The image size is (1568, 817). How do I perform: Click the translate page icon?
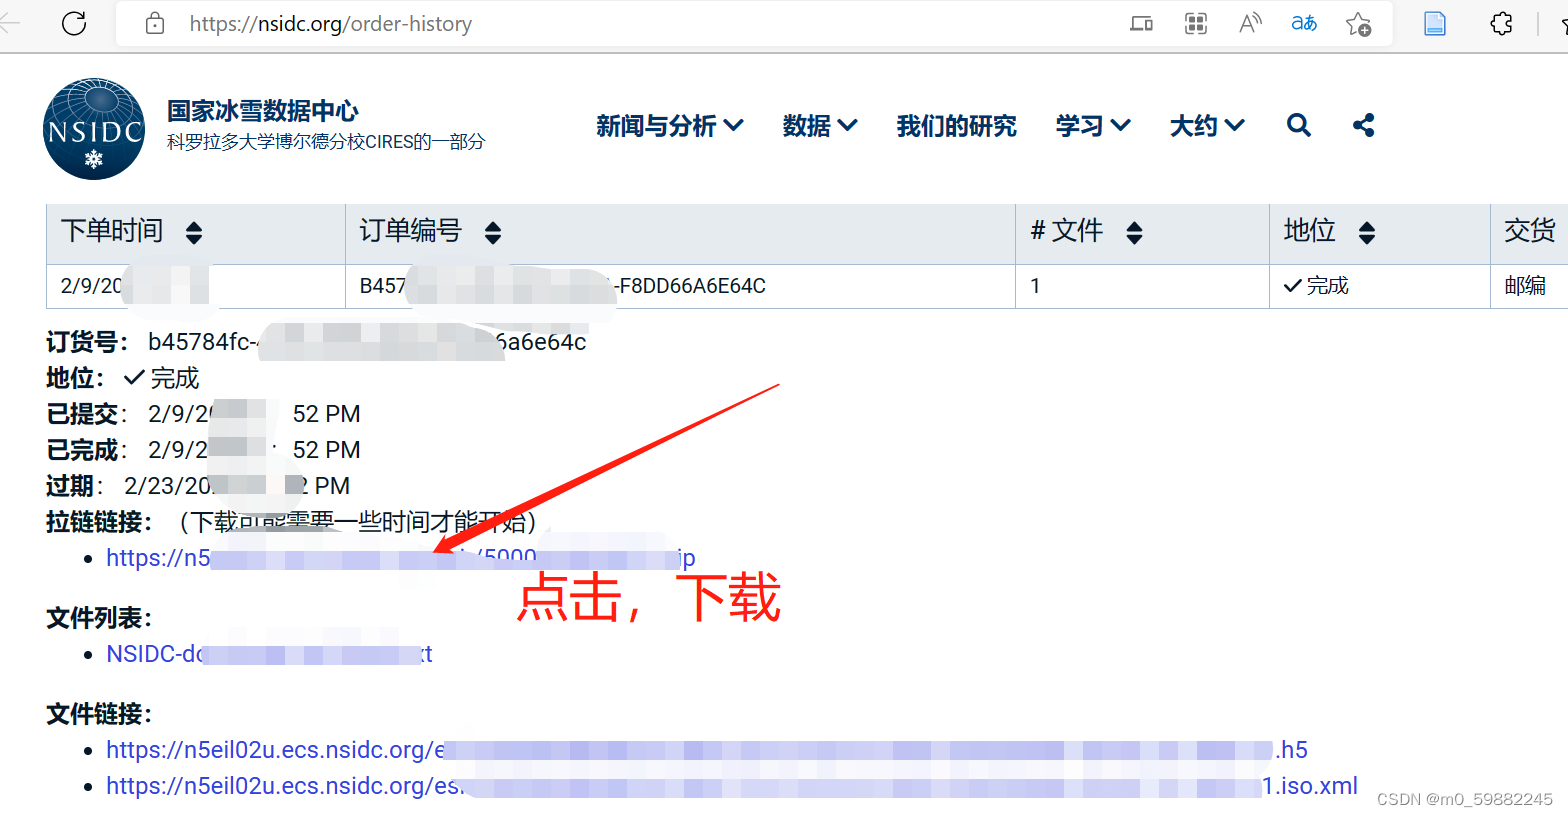(1304, 23)
